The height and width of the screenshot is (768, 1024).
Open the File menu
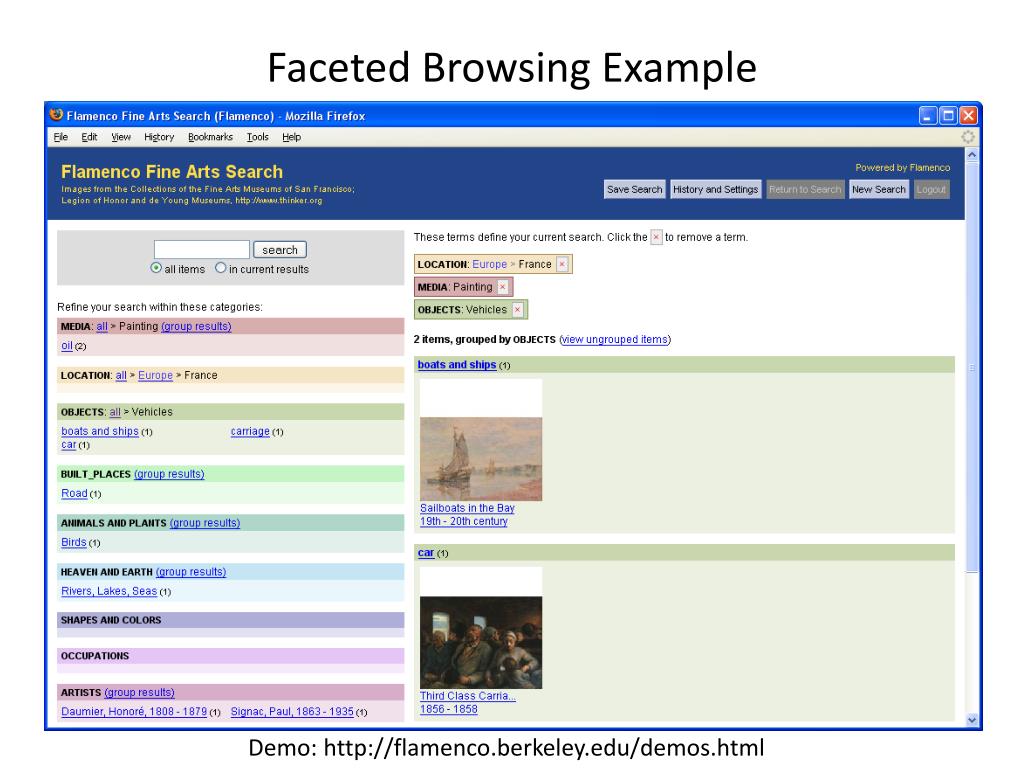[x=61, y=137]
